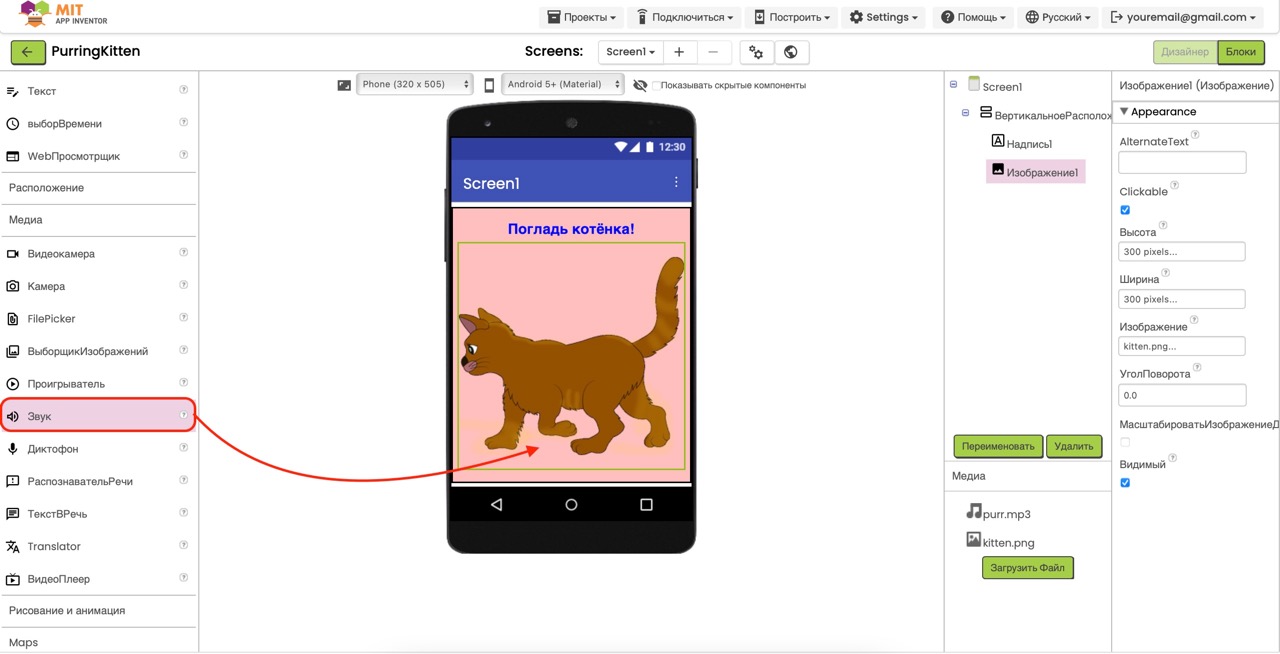Open Phone (320 x 505) size dropdown
The image size is (1280, 654).
414,85
